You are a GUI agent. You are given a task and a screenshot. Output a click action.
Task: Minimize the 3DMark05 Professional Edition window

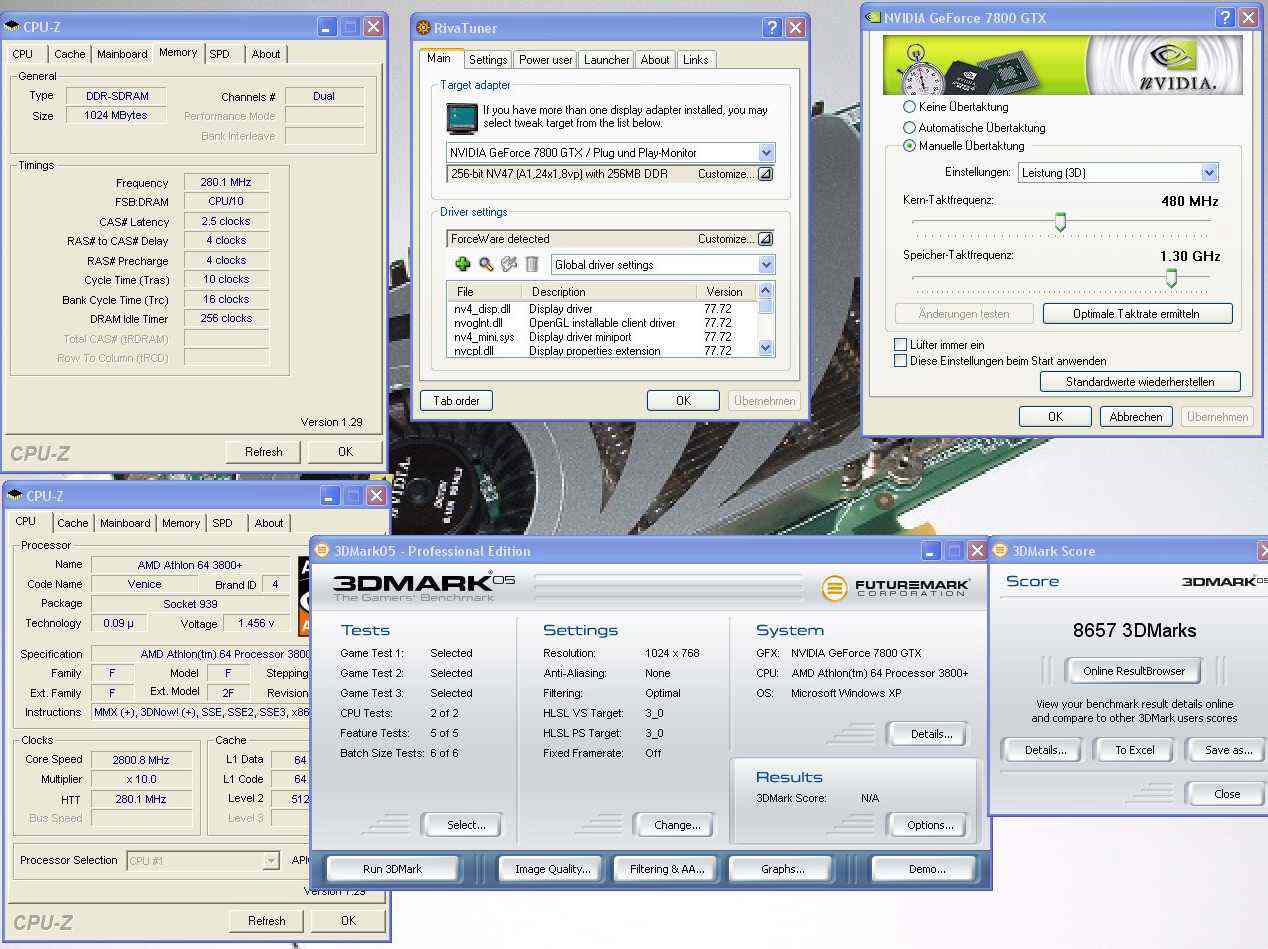(x=931, y=551)
